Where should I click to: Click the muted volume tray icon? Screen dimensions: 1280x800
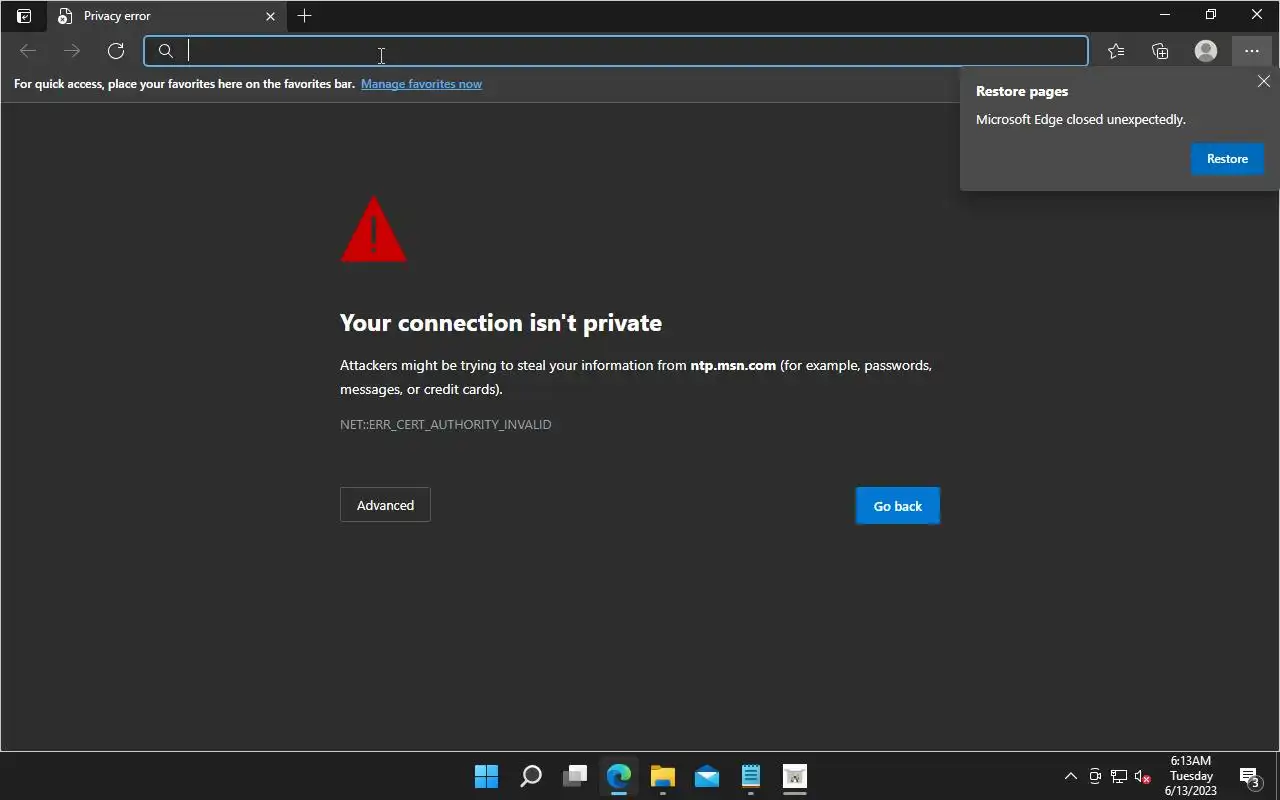tap(1143, 777)
